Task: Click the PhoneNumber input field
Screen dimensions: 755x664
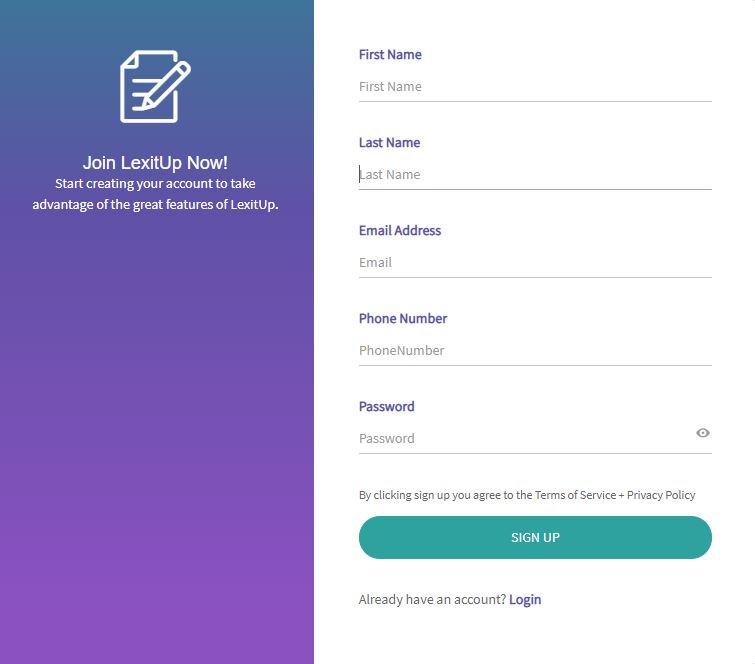Action: [x=535, y=351]
